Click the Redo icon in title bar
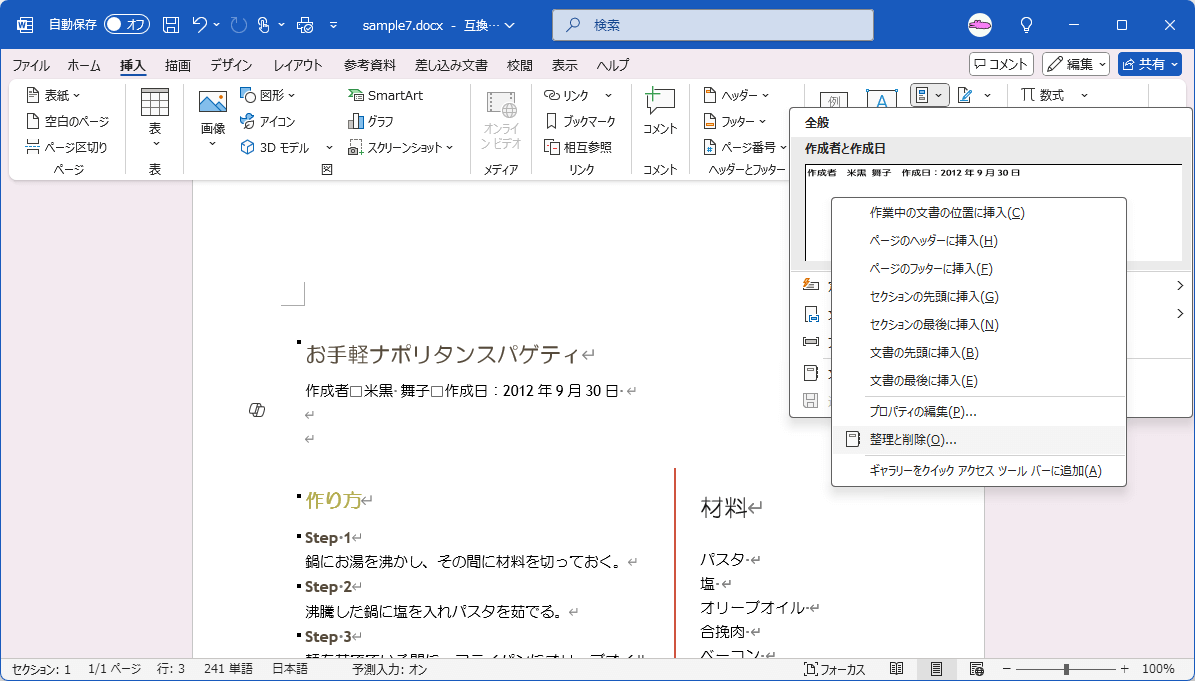 pyautogui.click(x=239, y=25)
